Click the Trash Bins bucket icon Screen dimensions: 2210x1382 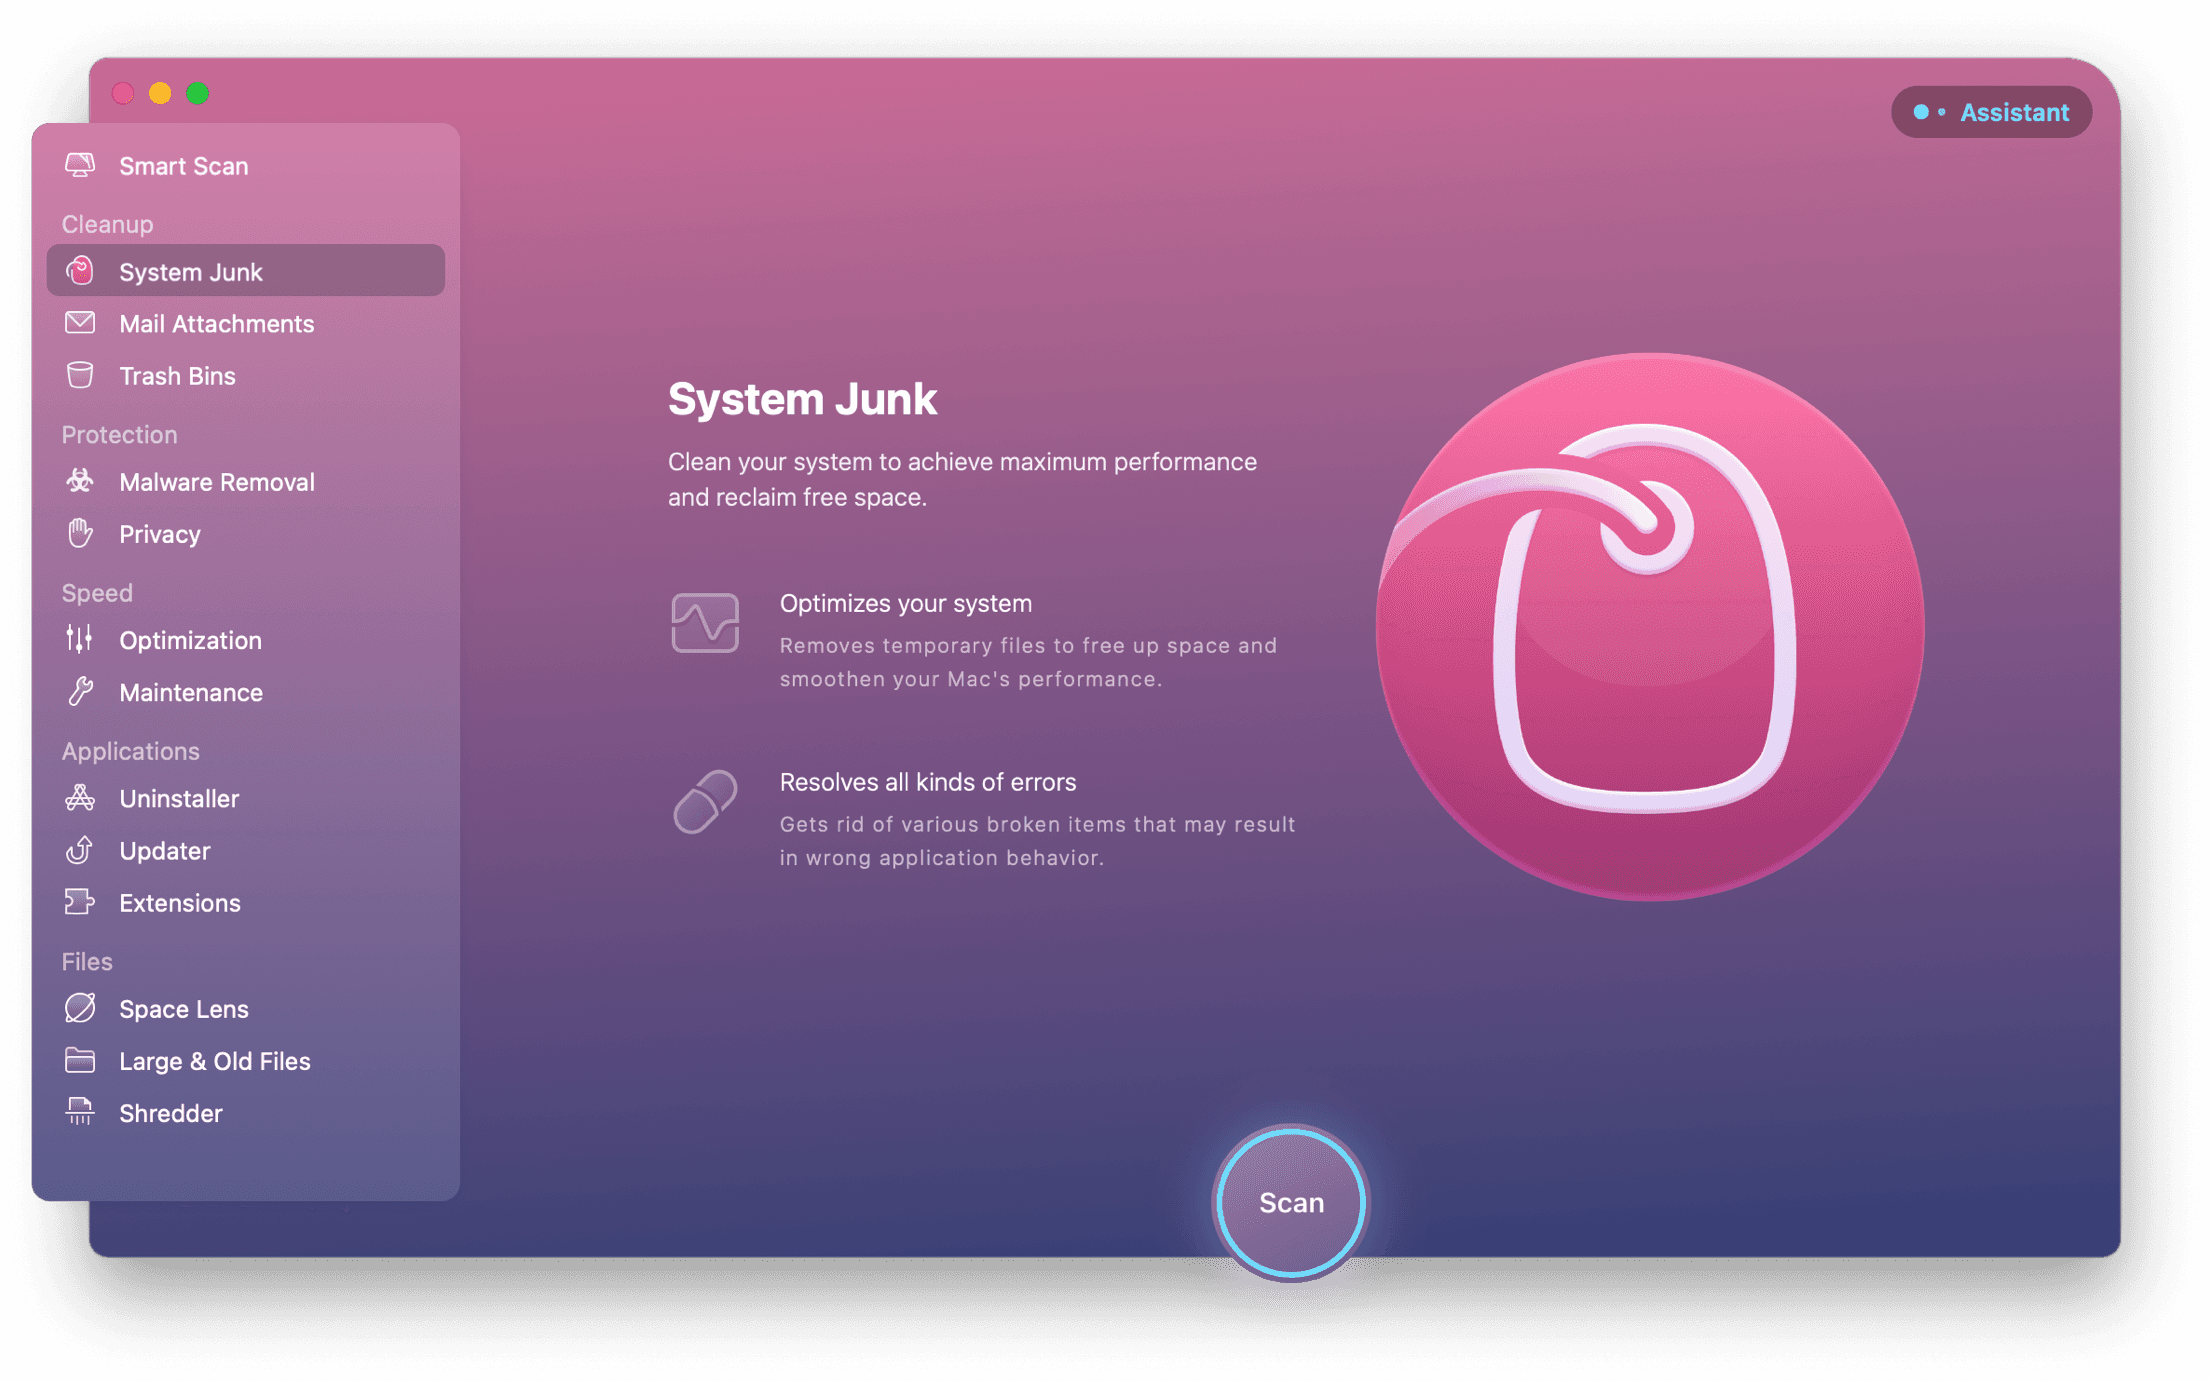(x=80, y=375)
